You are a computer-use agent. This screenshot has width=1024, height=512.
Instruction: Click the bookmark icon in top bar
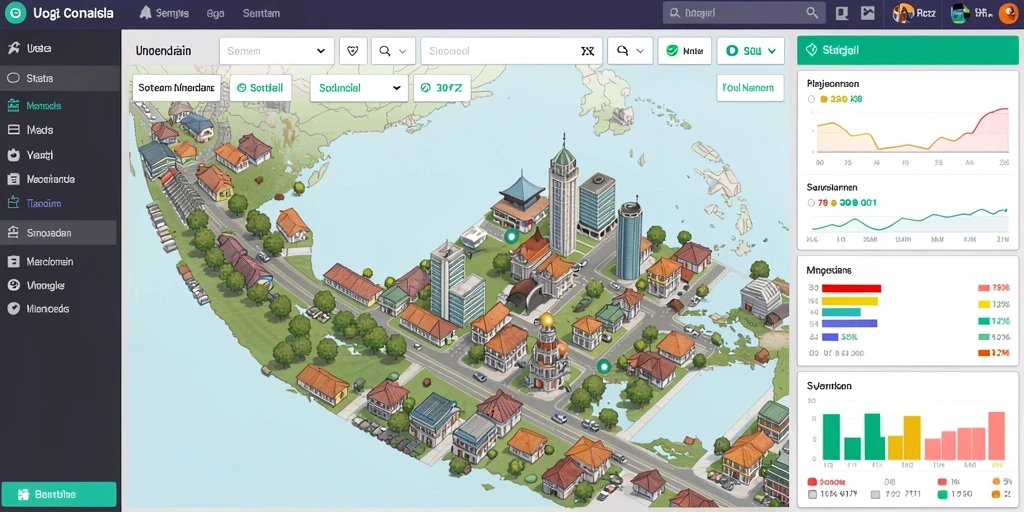(x=841, y=13)
